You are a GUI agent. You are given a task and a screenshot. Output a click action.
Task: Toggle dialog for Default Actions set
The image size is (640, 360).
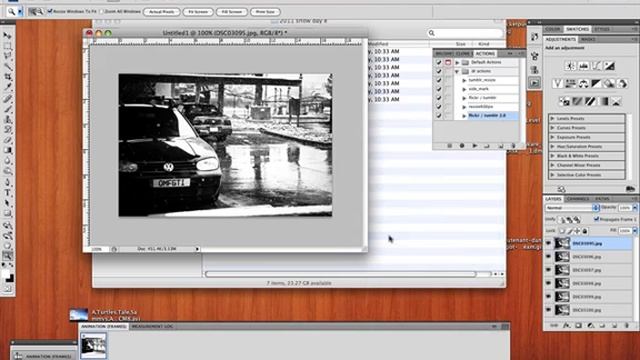tap(448, 62)
